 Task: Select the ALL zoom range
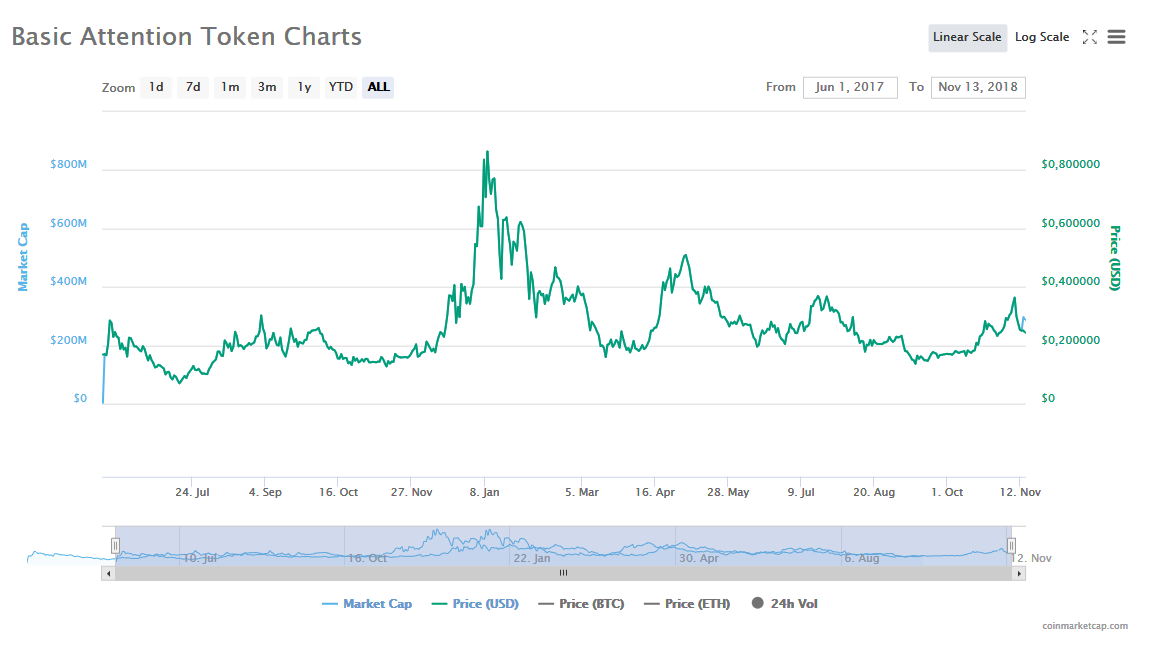pos(378,87)
